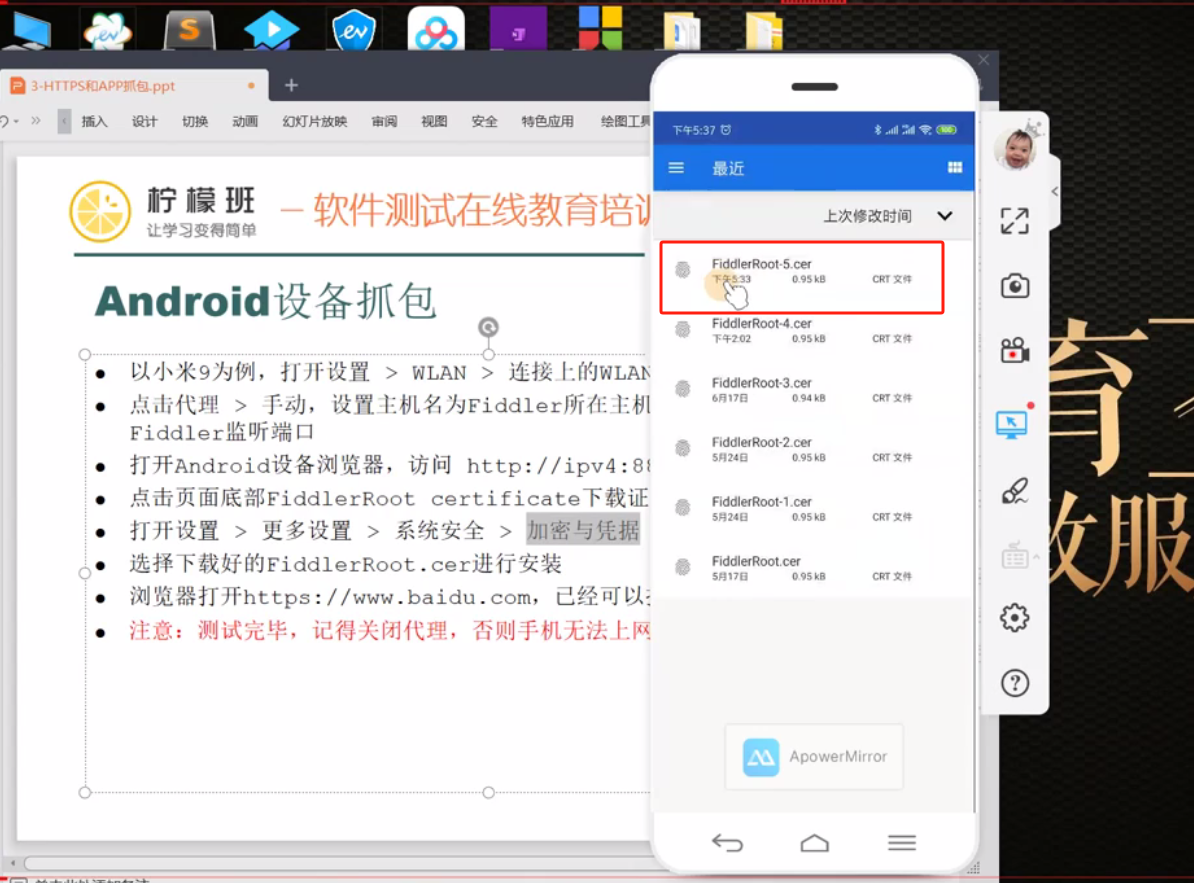1194x883 pixels.
Task: Open the whiteboard brush tool
Action: [1014, 491]
